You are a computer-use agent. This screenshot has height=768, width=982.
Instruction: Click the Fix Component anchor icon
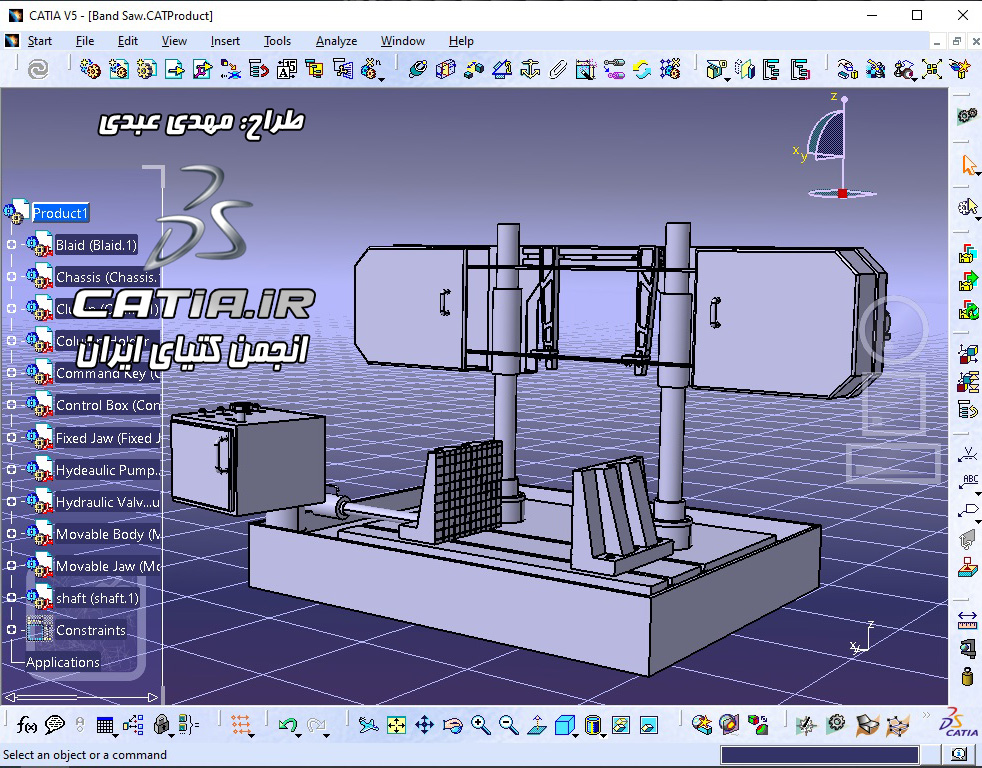(x=530, y=69)
